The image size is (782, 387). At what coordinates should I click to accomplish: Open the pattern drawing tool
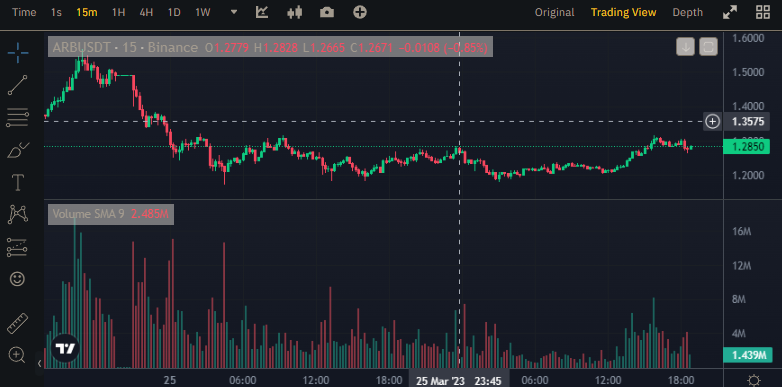(x=18, y=214)
